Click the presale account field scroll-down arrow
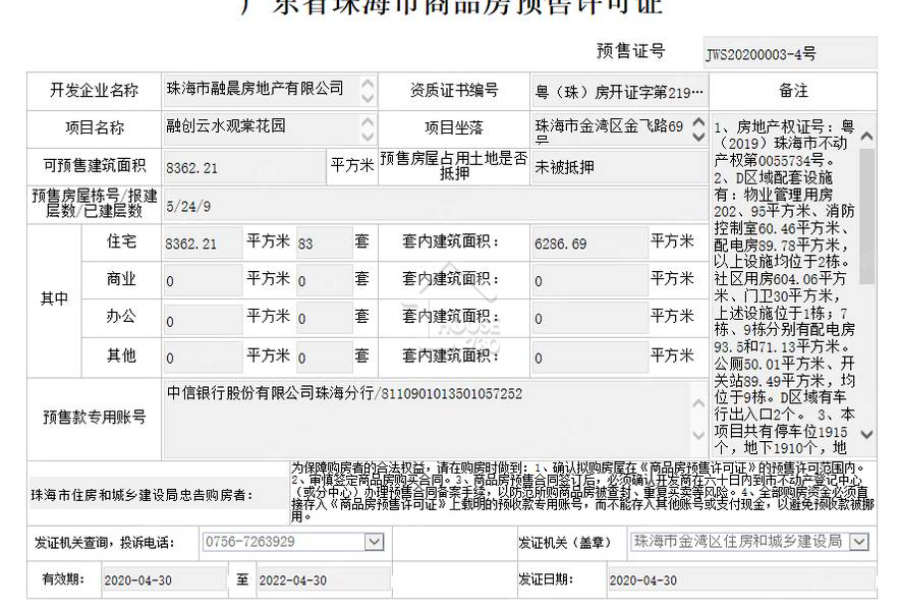Screen dimensions: 900x600 pos(699,435)
